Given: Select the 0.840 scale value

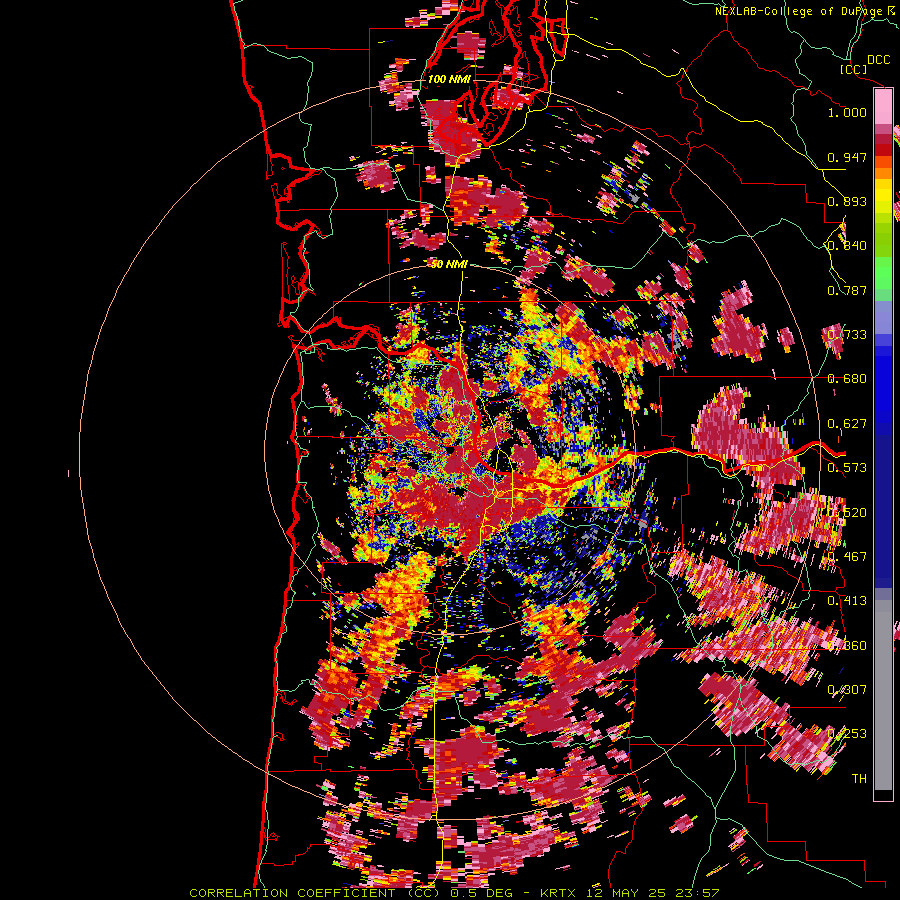Looking at the screenshot, I should click(x=847, y=246).
